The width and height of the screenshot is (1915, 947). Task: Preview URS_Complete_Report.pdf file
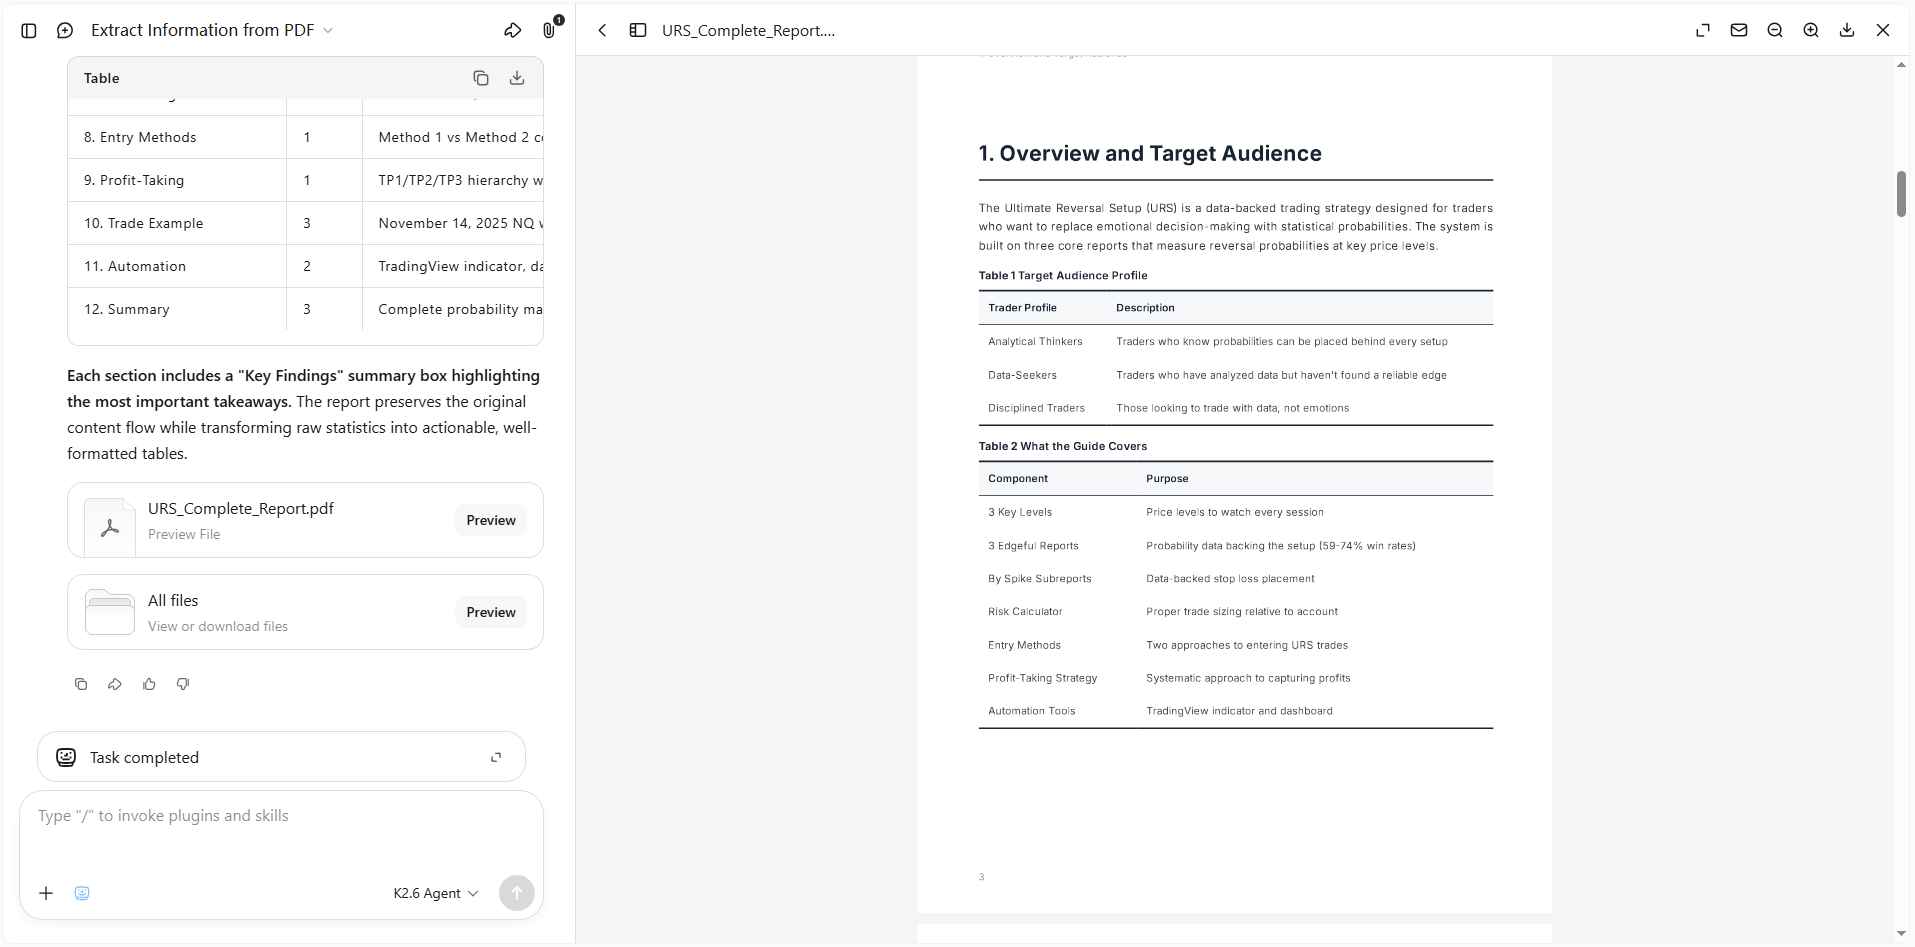[x=491, y=520]
